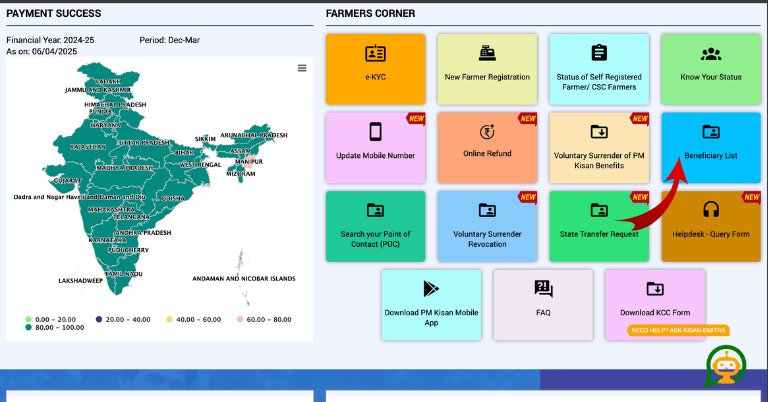Click the Lakshadweep map label
Image resolution: width=768 pixels, height=402 pixels.
pos(81,281)
